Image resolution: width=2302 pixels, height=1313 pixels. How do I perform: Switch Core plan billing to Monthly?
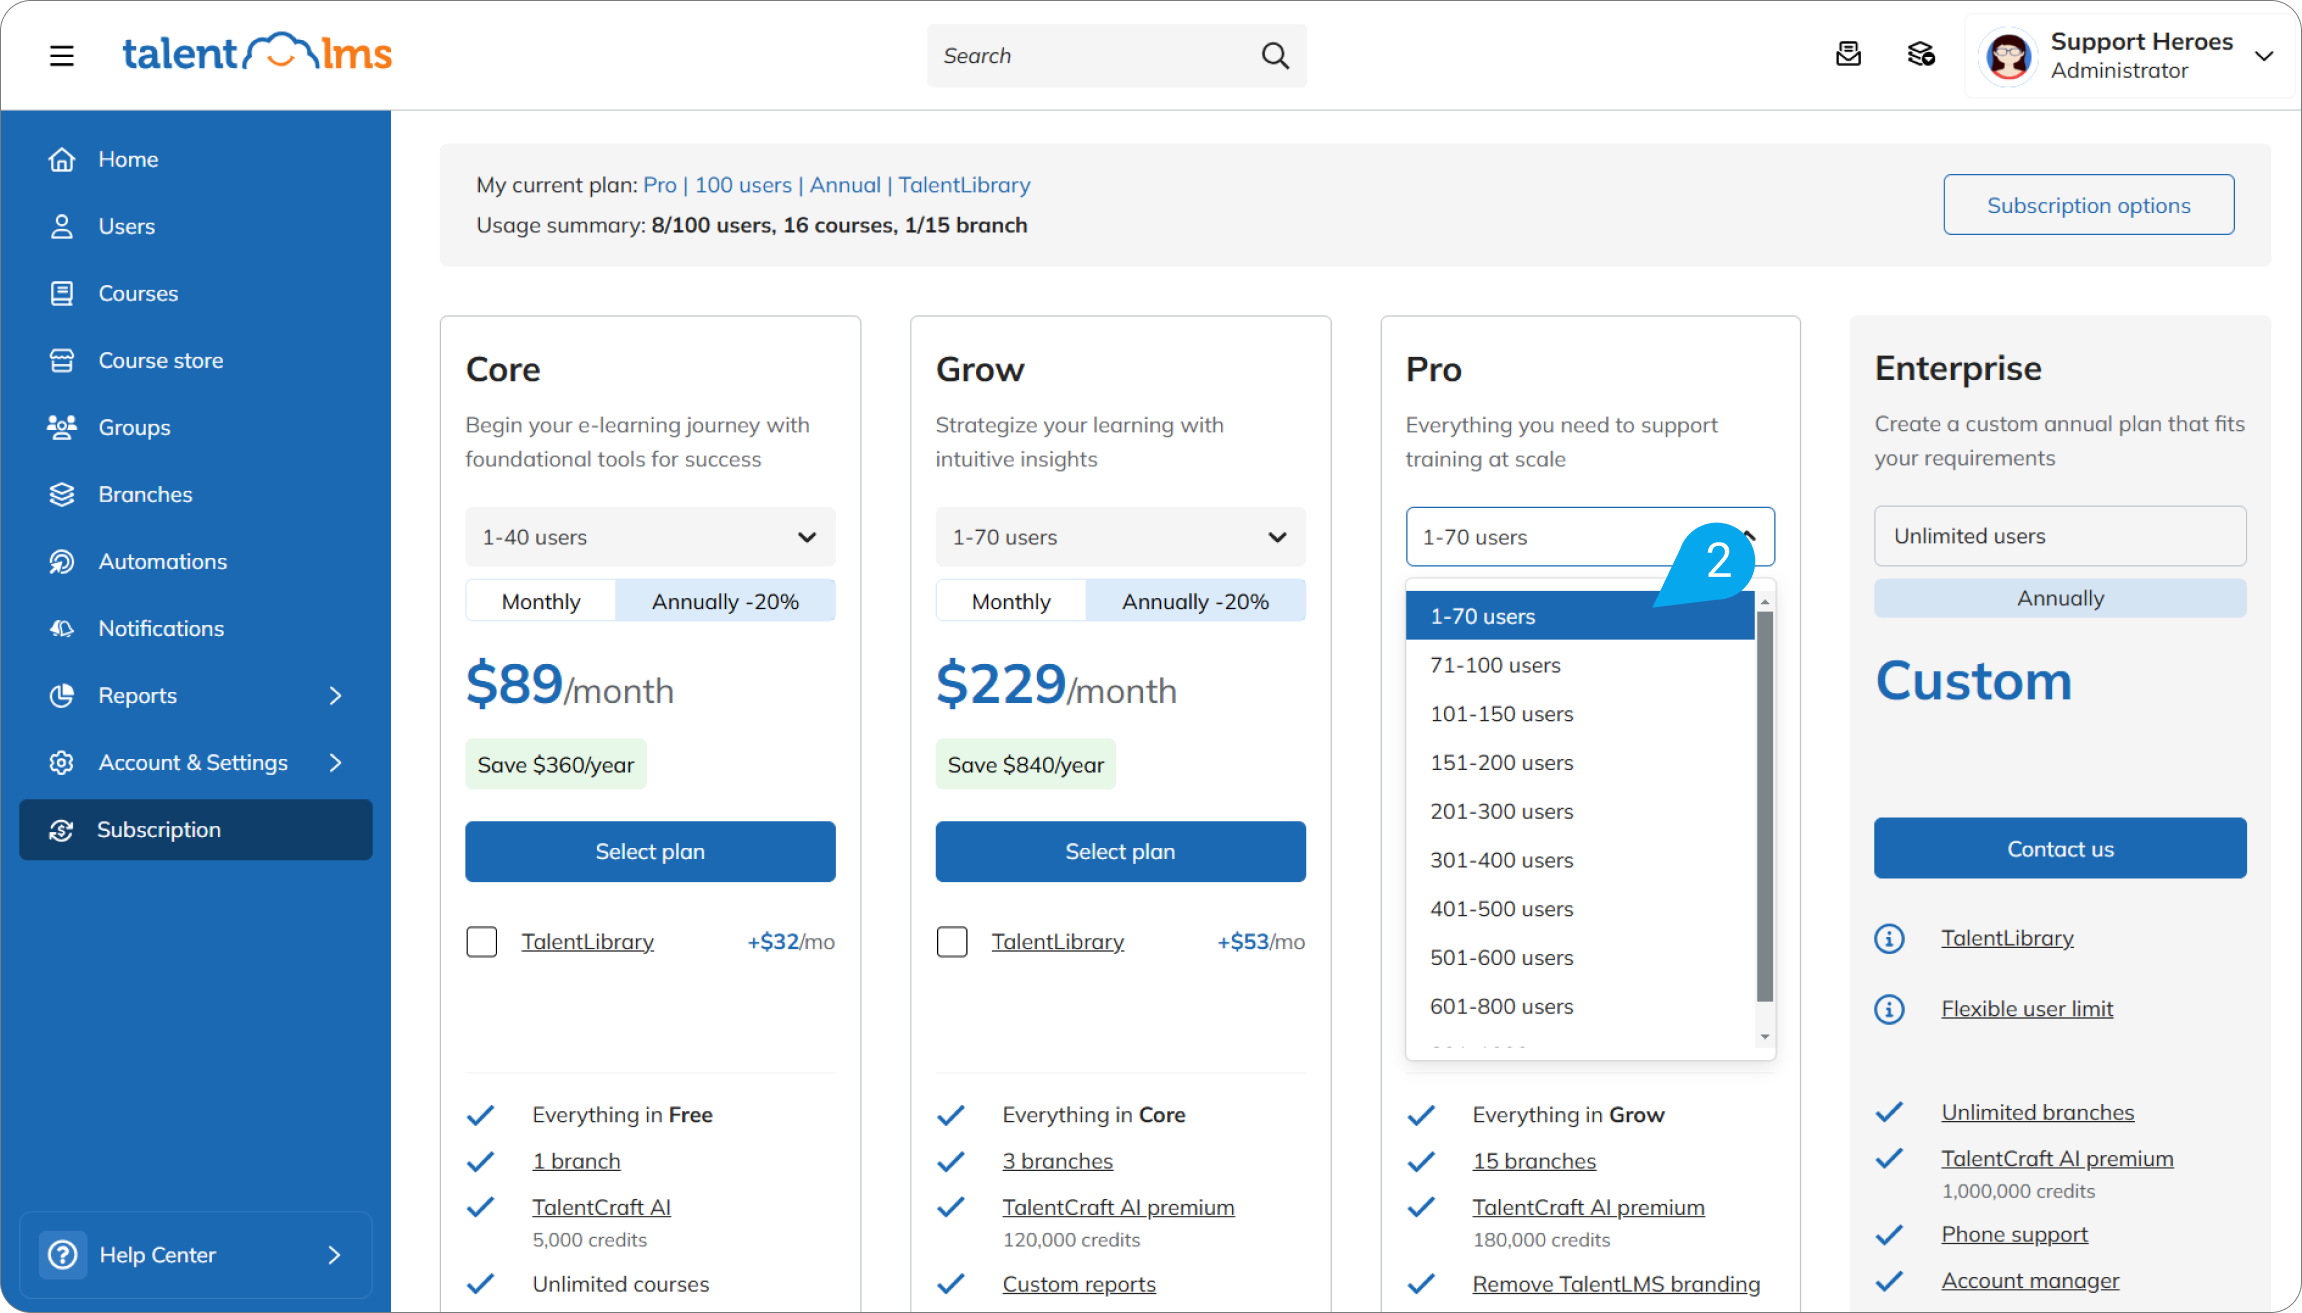(541, 601)
